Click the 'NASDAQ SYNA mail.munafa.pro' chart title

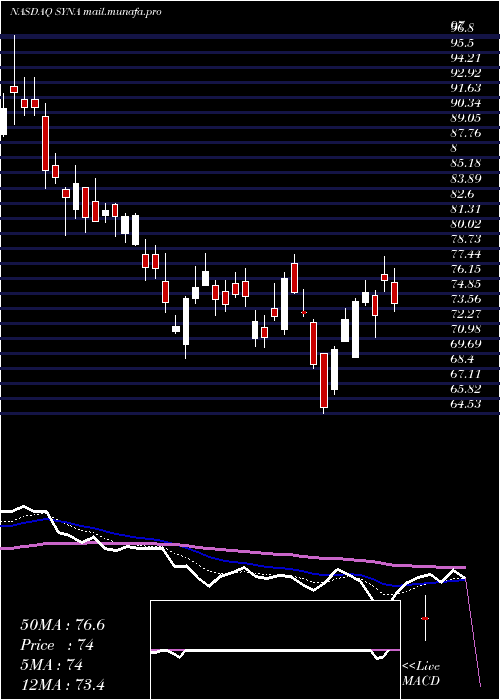[85, 12]
